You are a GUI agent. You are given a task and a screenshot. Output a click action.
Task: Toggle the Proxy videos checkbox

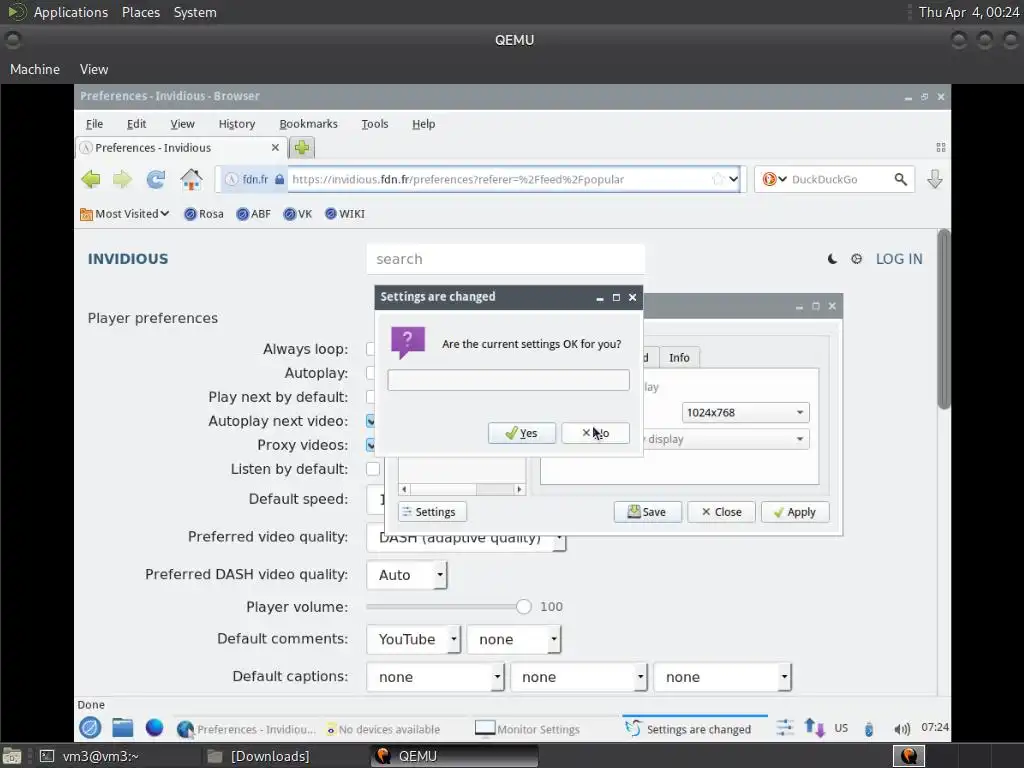tap(370, 445)
